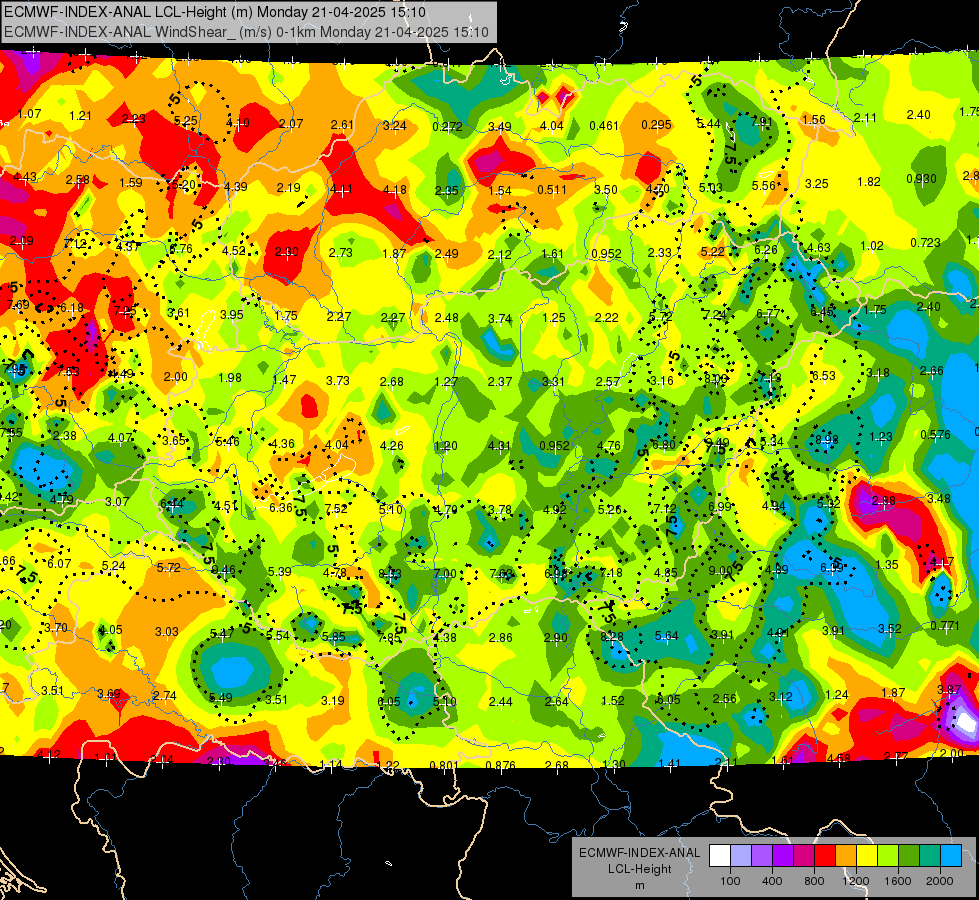
Task: Click the wind shear value 6.53
Action: [823, 375]
